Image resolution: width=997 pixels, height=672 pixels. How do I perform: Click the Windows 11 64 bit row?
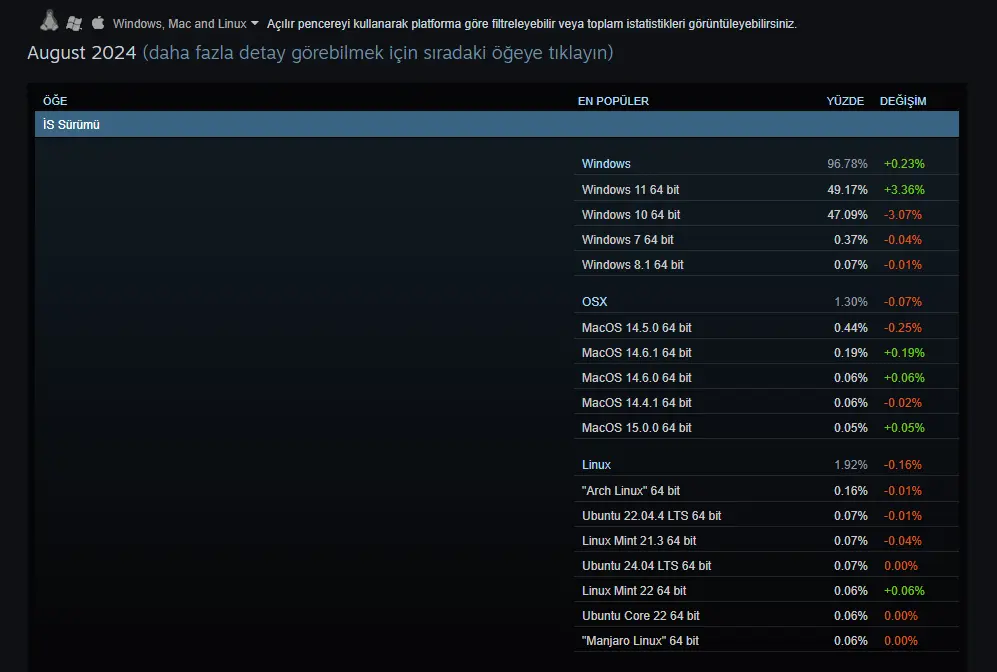tap(766, 189)
